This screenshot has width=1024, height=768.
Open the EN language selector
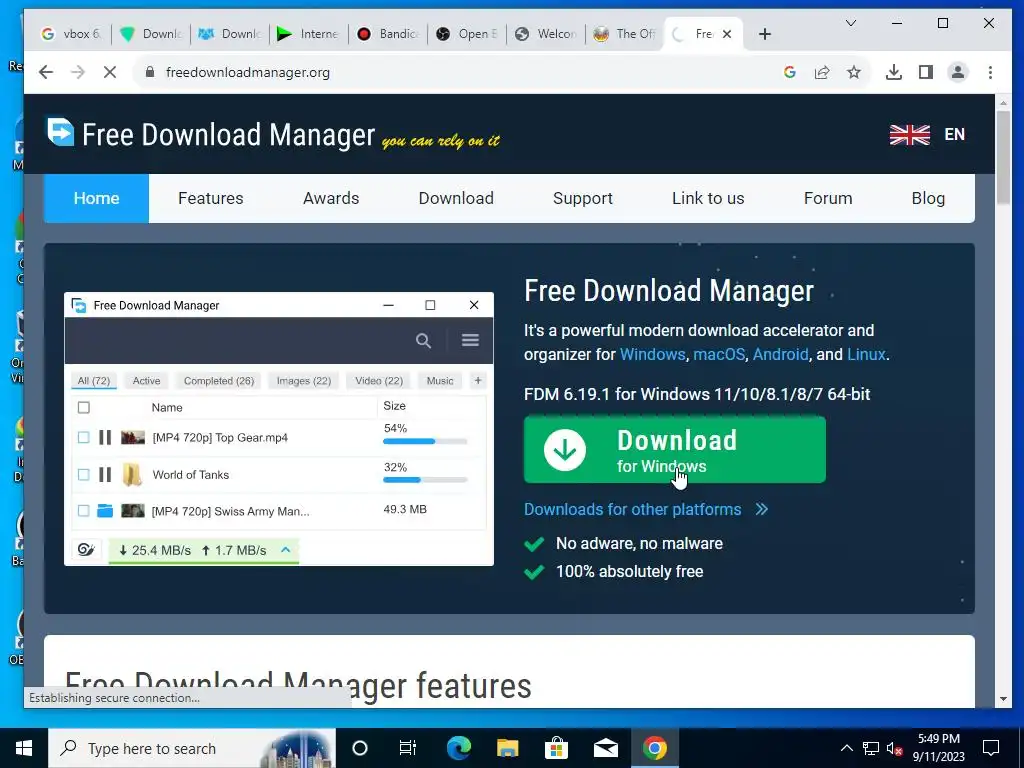click(x=954, y=135)
